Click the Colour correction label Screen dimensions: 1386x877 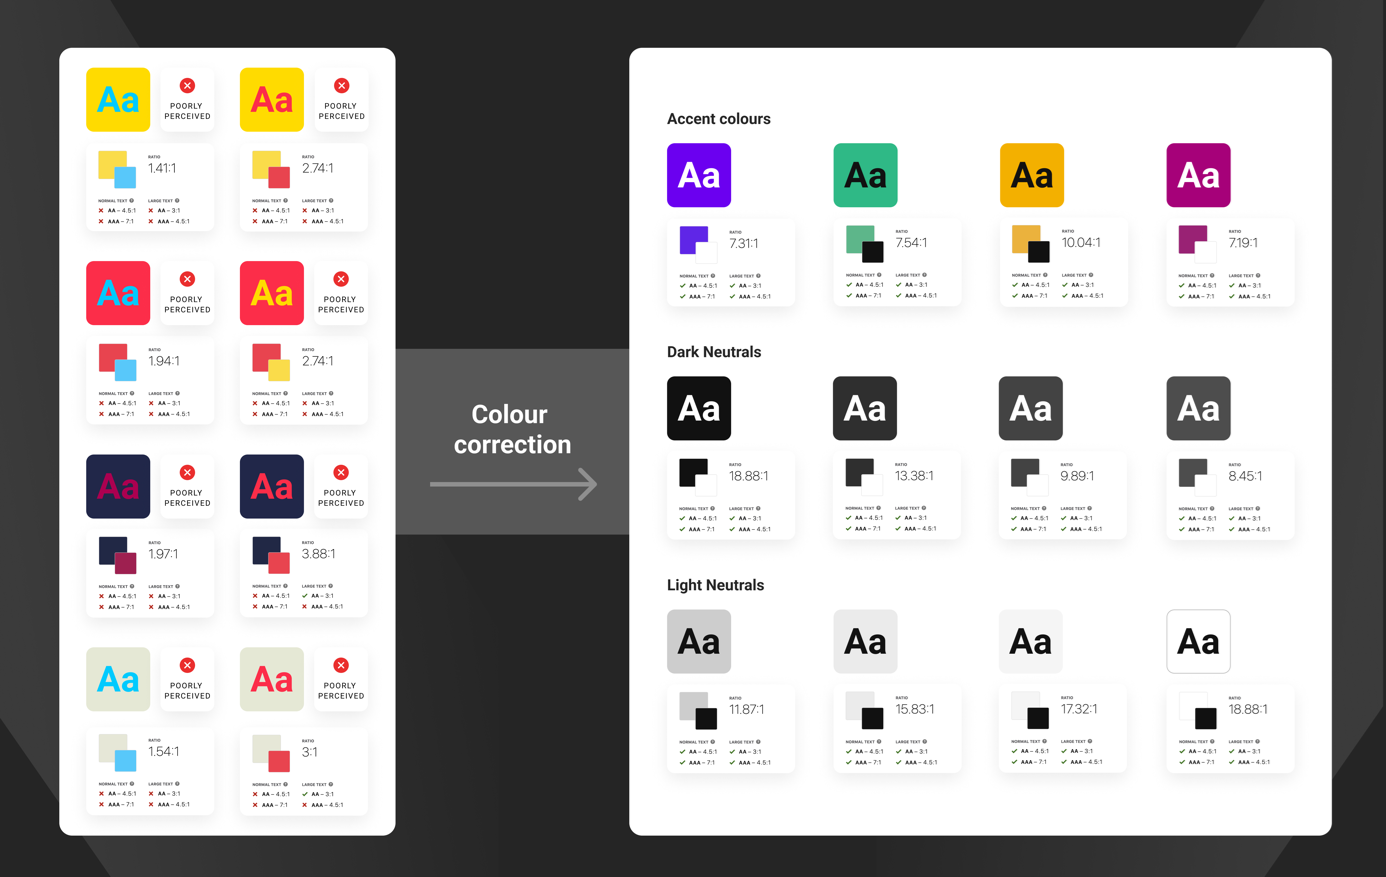tap(512, 429)
